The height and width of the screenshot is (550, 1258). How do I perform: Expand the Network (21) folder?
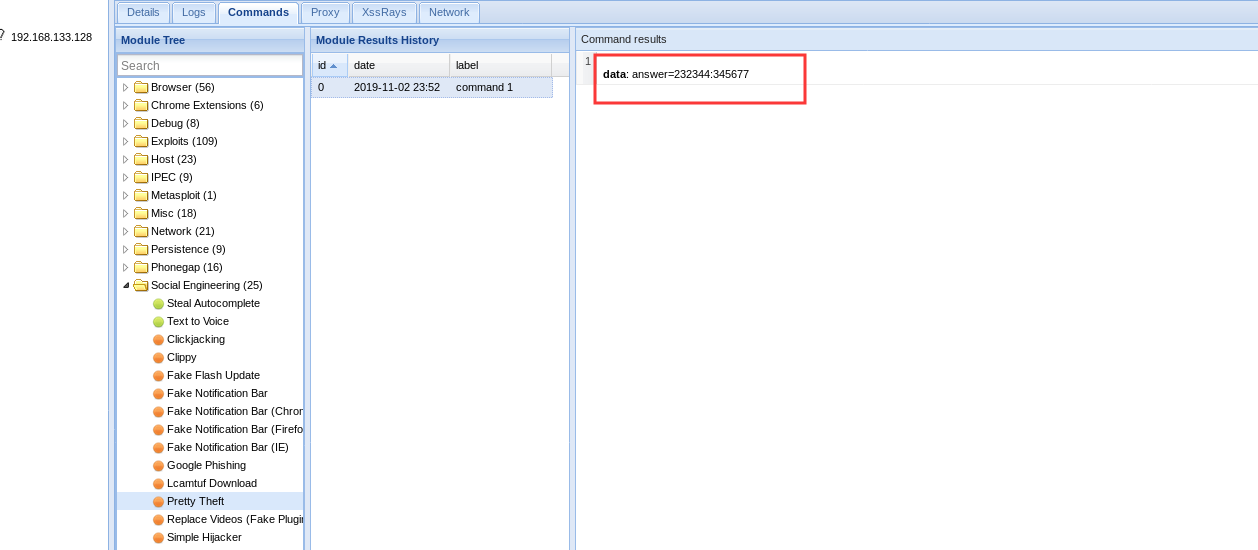coord(126,231)
